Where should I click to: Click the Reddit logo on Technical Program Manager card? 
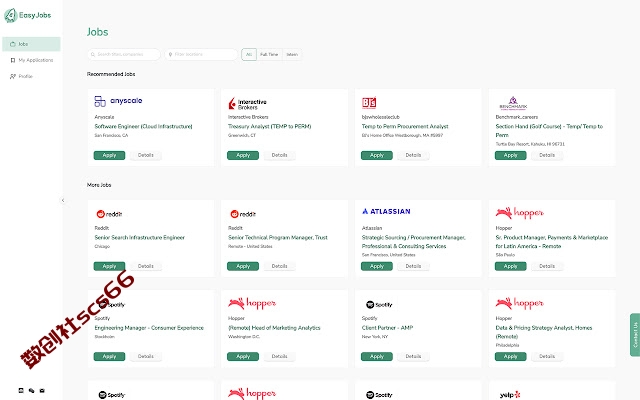[x=243, y=214]
